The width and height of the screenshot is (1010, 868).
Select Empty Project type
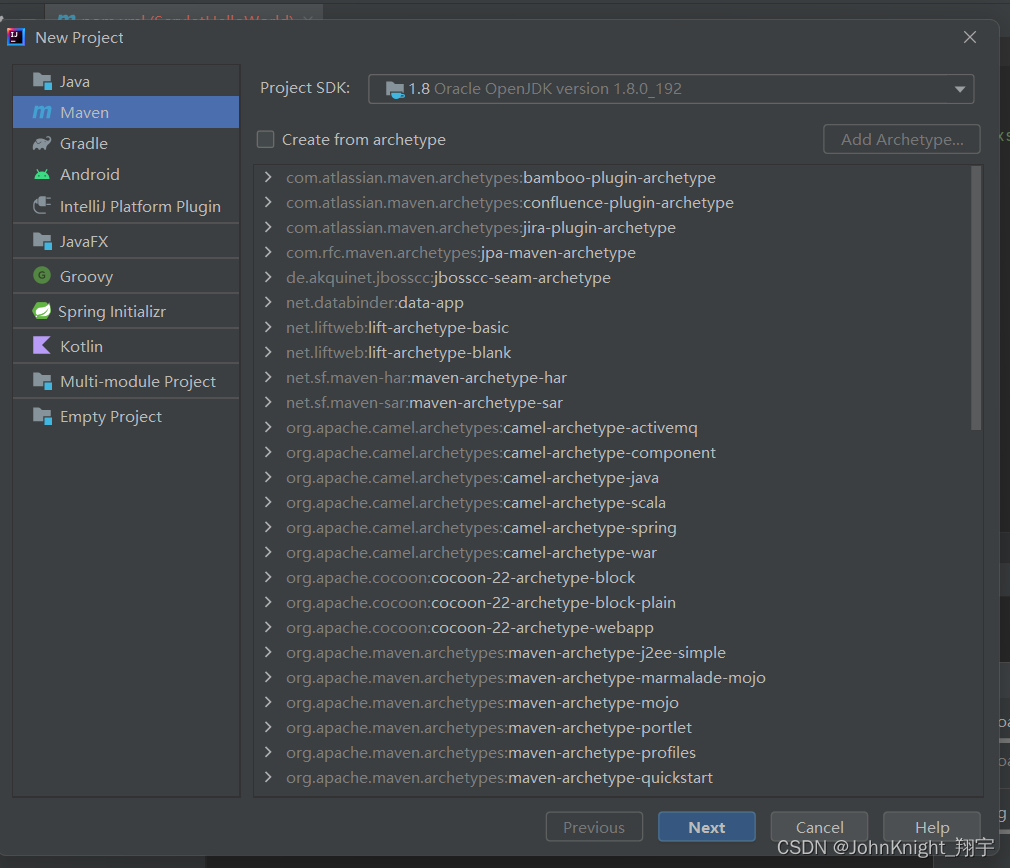(126, 417)
